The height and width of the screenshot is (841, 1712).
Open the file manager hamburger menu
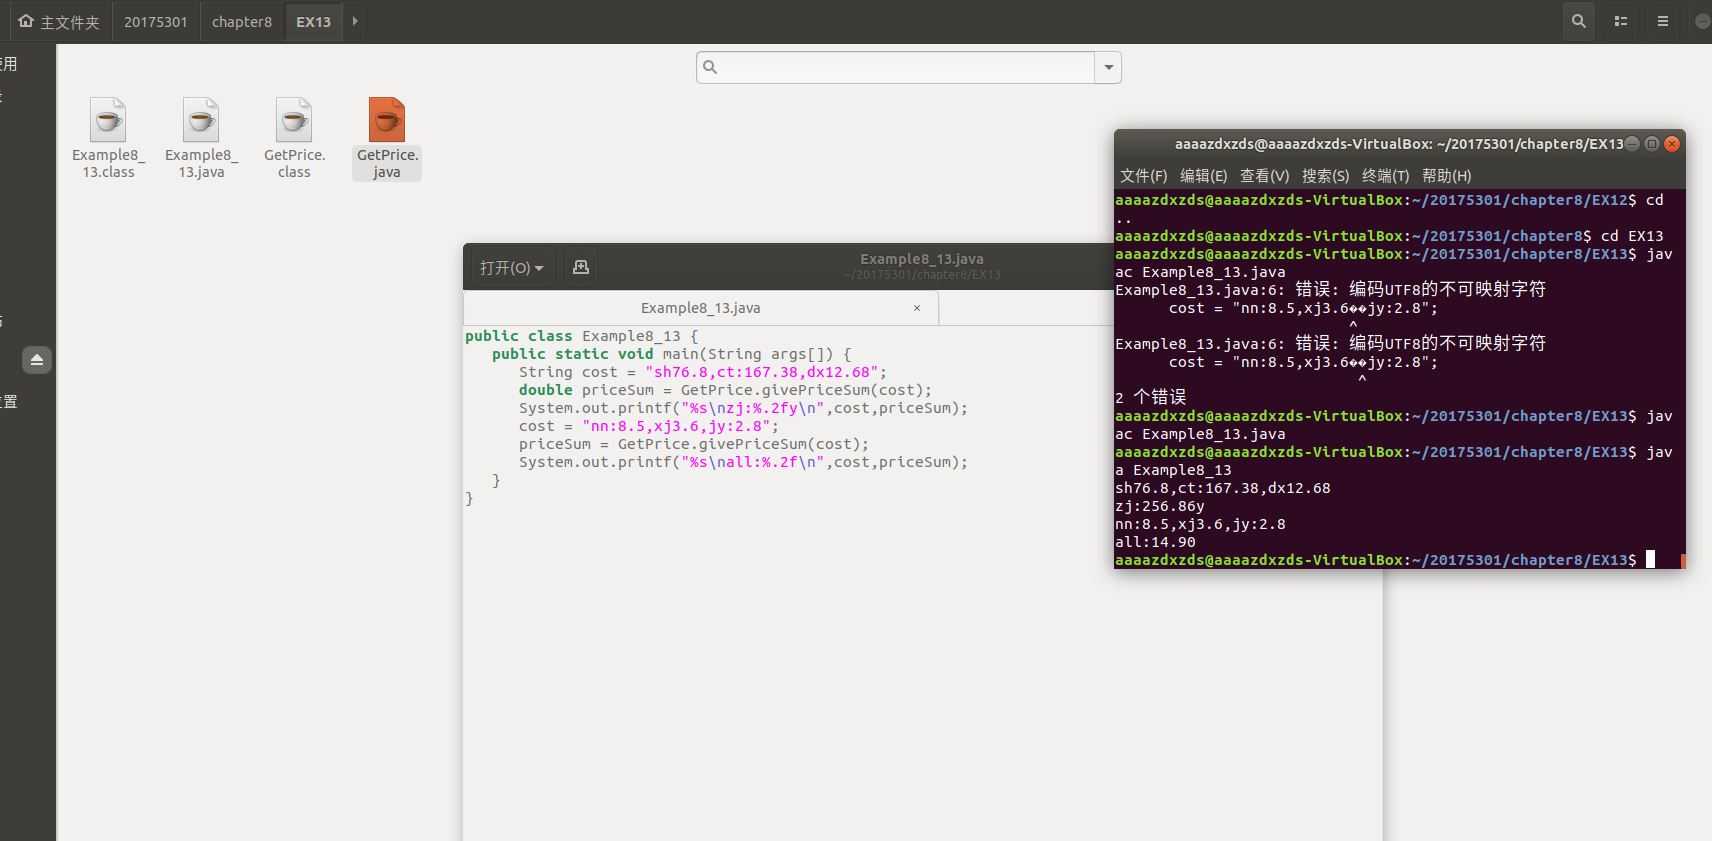click(x=1663, y=21)
